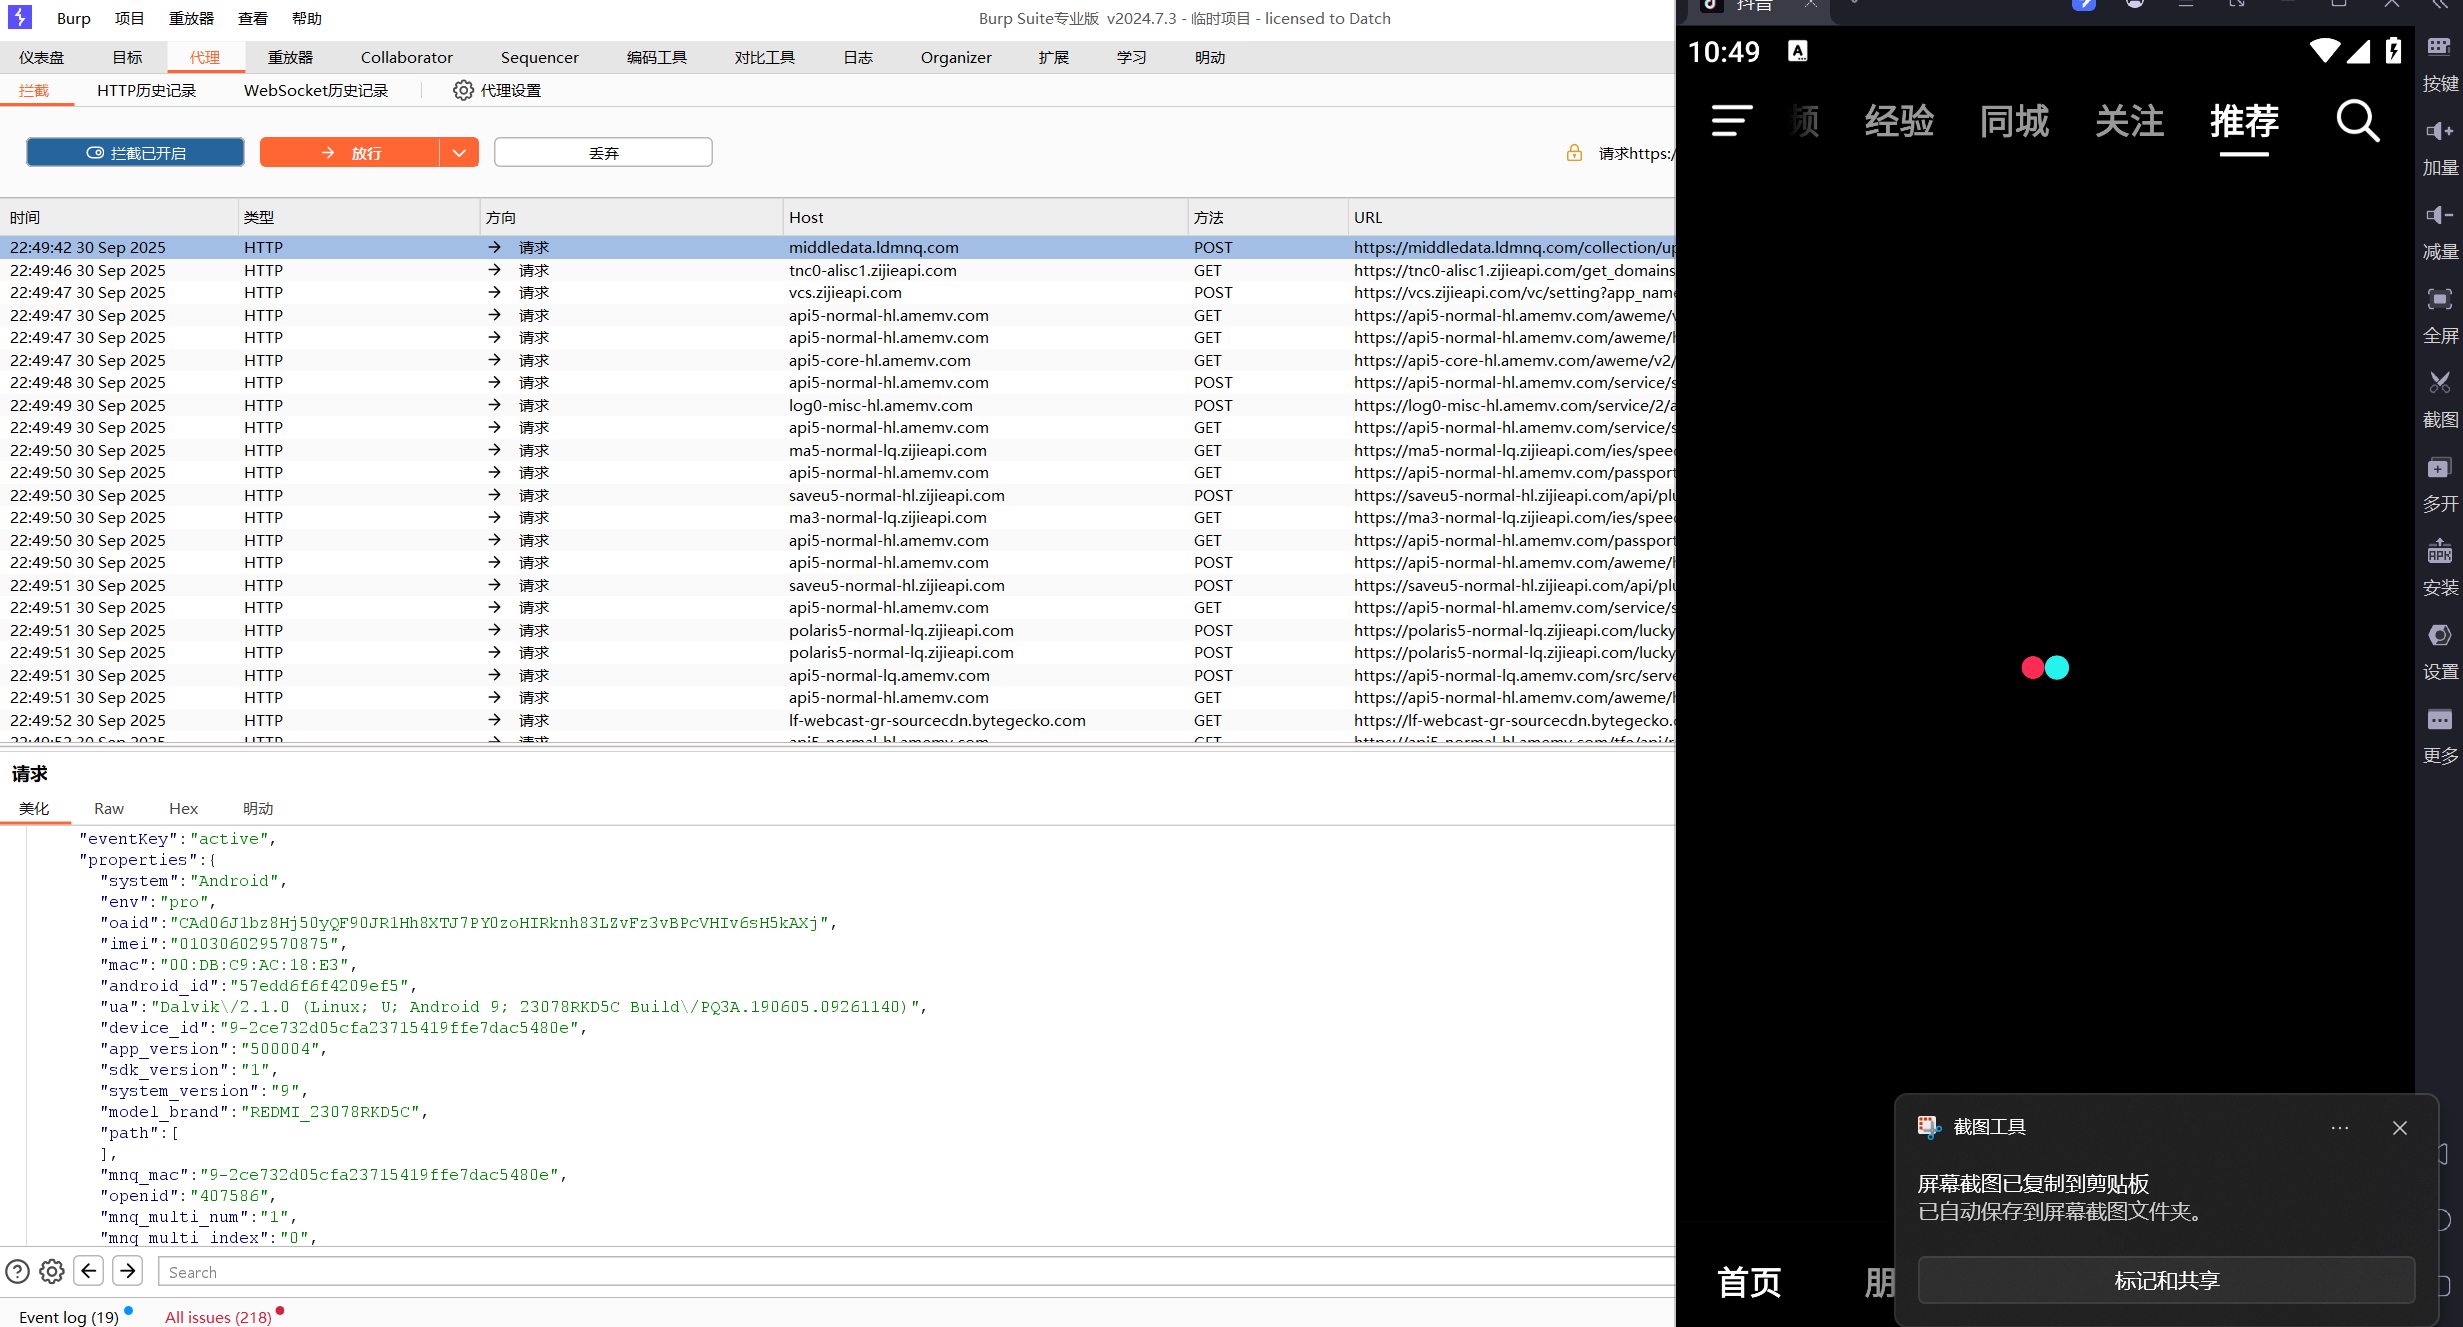
Task: Click the back arrow near search bar
Action: (89, 1271)
